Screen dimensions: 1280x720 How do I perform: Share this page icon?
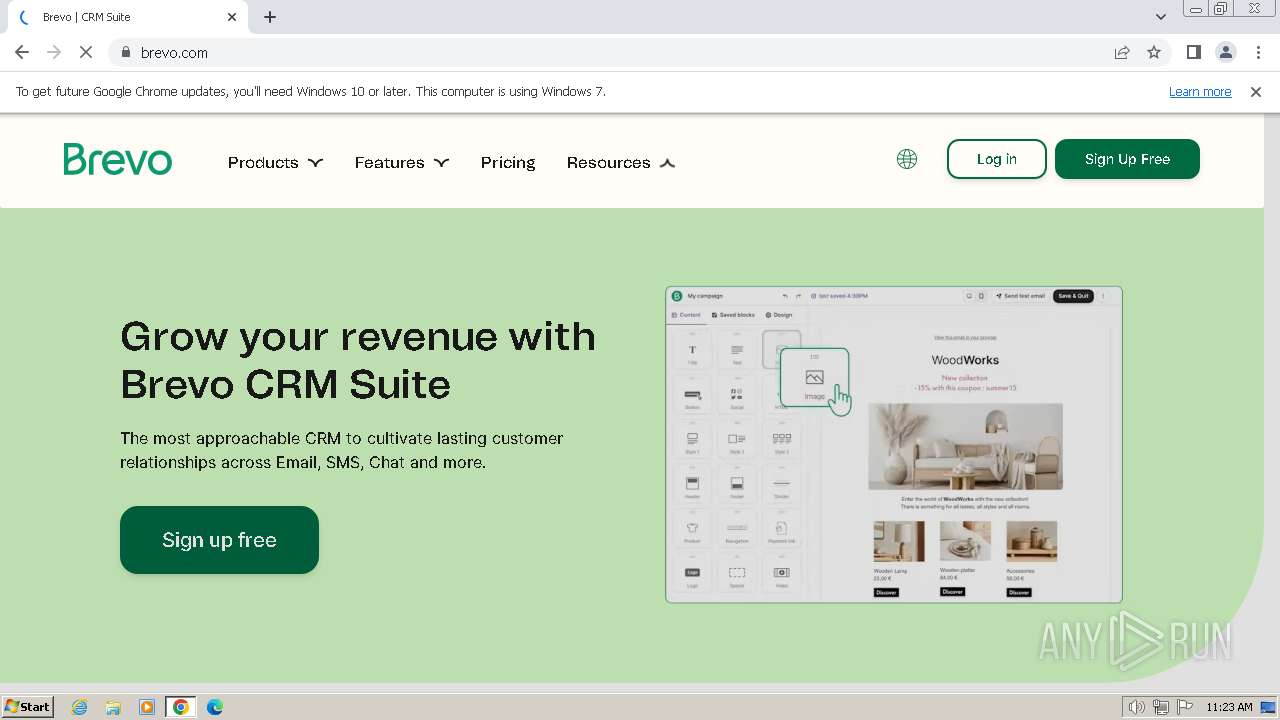coord(1122,52)
